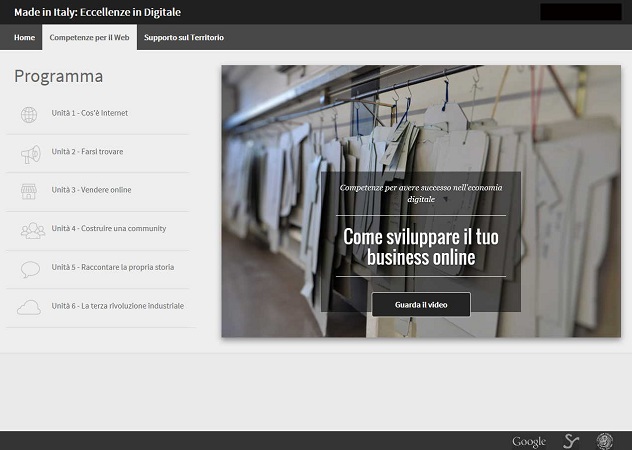Click the Programma heading
This screenshot has width=632, height=450.
pyautogui.click(x=59, y=76)
